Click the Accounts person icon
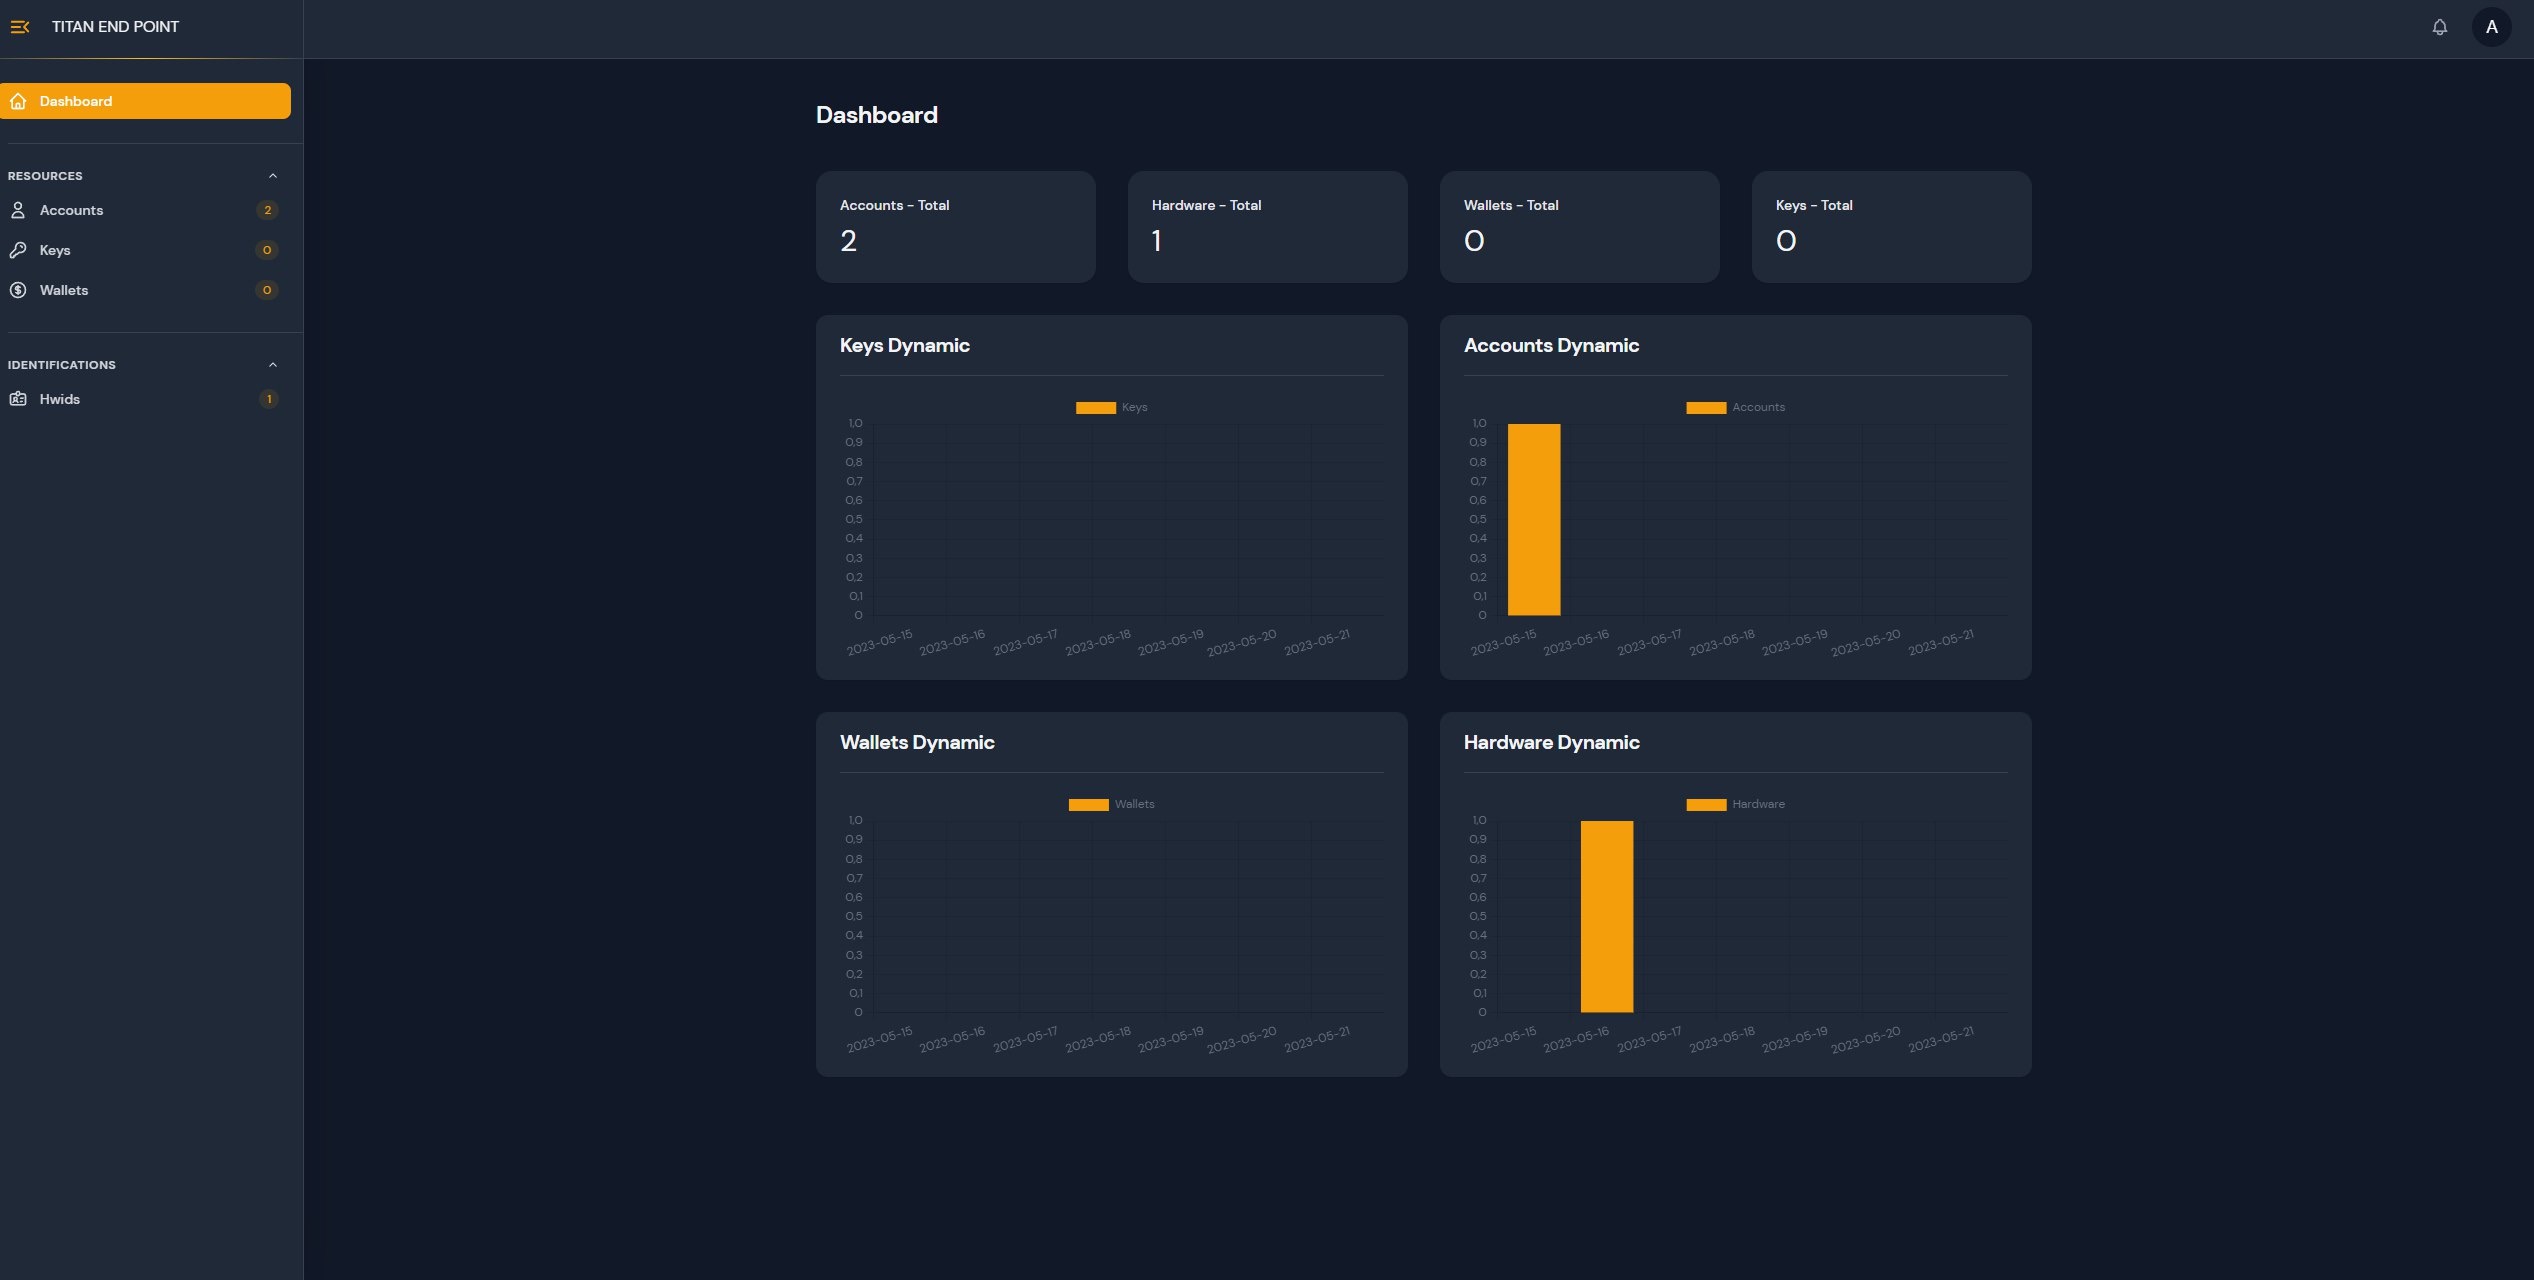Screen dimensions: 2534x1280 click(18, 210)
